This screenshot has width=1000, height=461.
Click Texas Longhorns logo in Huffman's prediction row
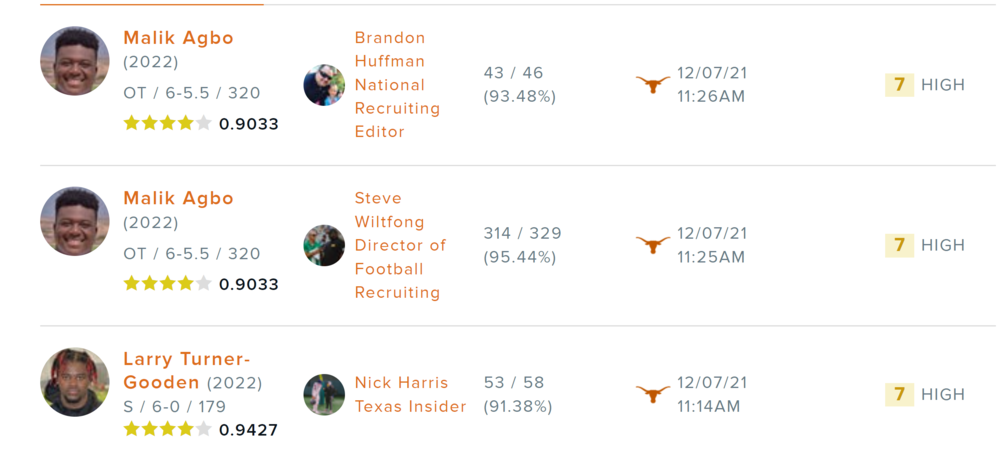pyautogui.click(x=653, y=85)
